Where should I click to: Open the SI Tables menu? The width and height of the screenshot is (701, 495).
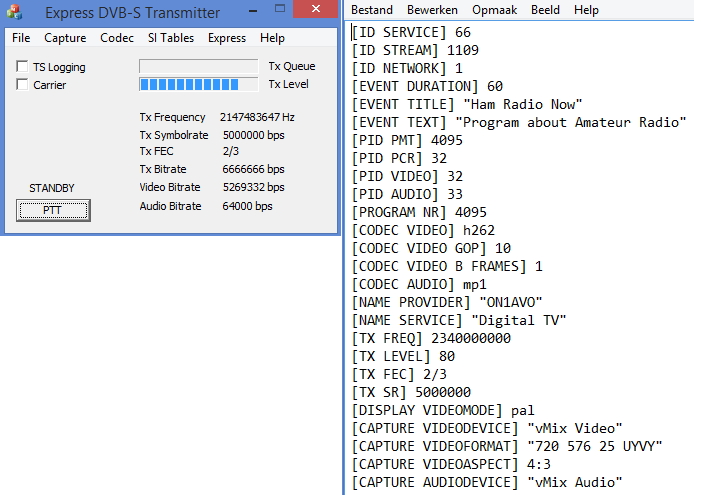170,38
